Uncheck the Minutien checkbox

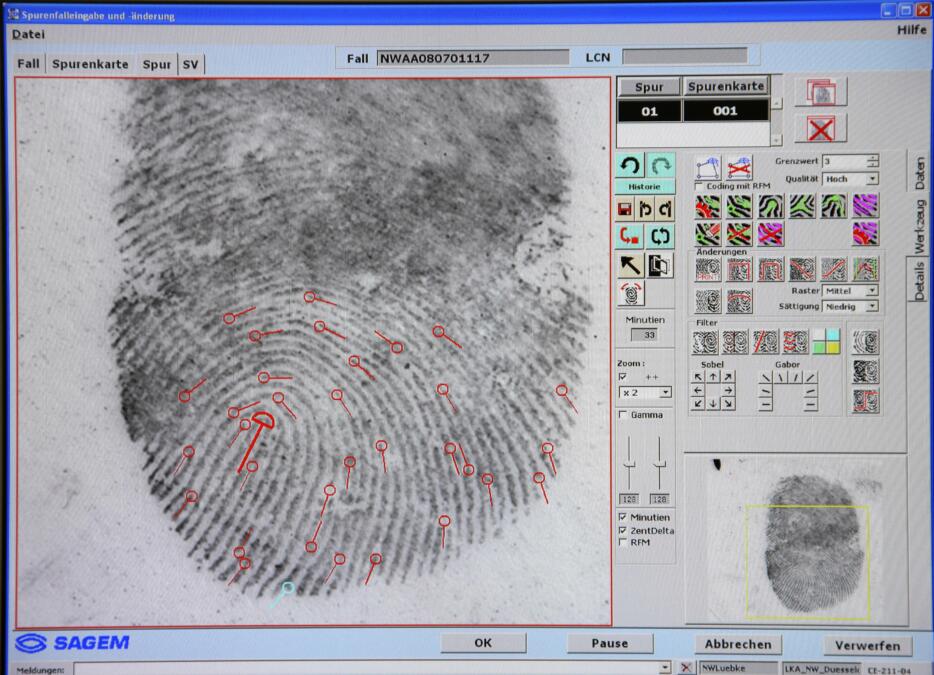(x=624, y=517)
